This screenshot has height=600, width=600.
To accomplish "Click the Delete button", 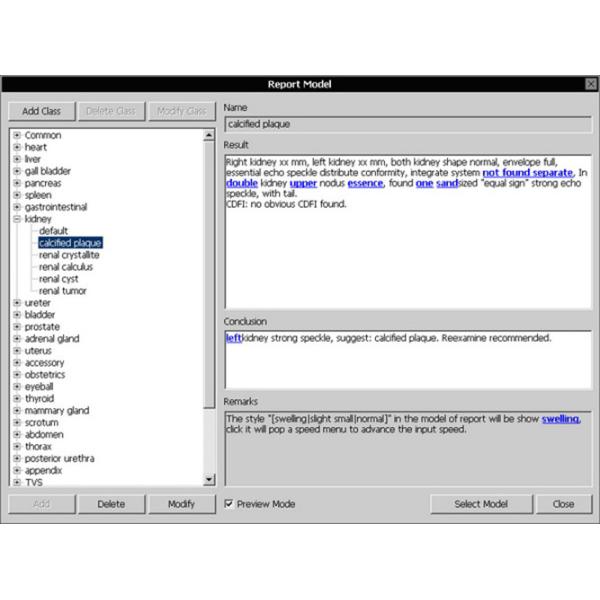I will [x=111, y=504].
